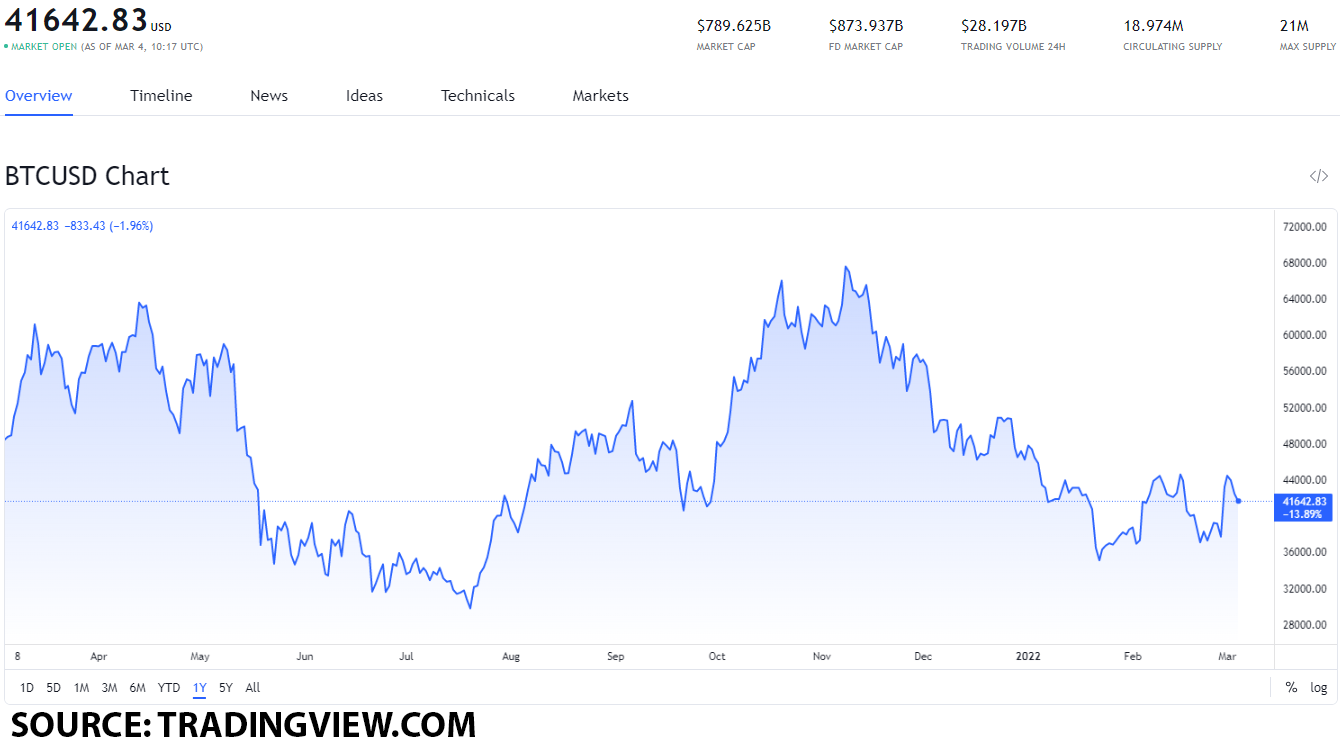Click the $873.937B FD market cap value
1340x744 pixels.
866,26
